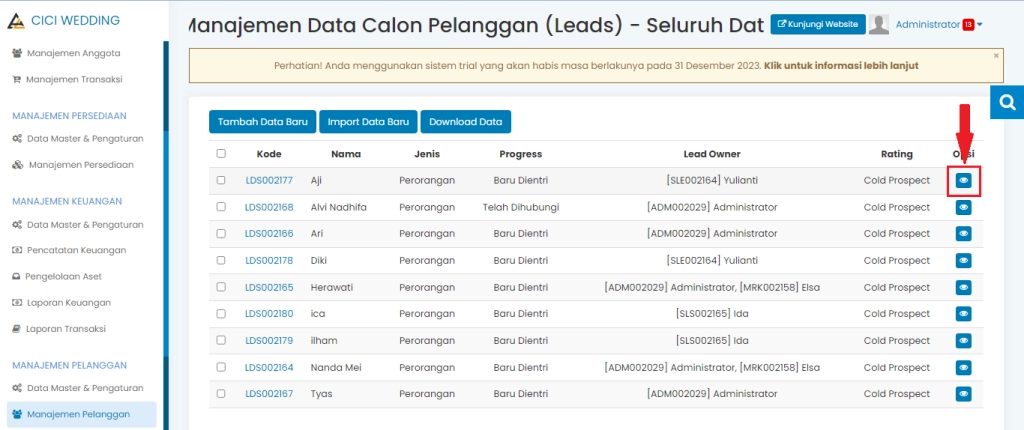1024x430 pixels.
Task: Click the CICI WEDDING brand title
Action: [x=76, y=21]
